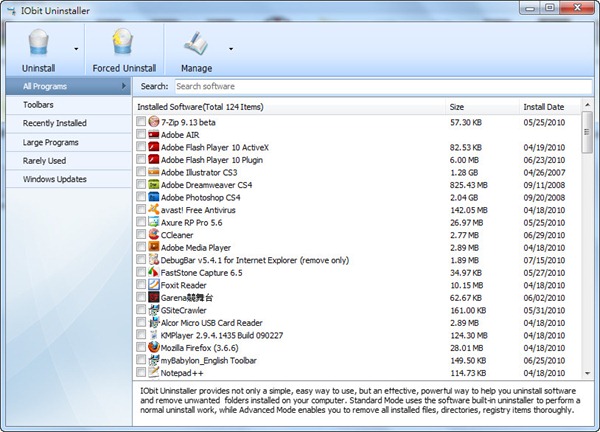The image size is (600, 432).
Task: Click the program list vertical scrollbar
Action: [588, 240]
